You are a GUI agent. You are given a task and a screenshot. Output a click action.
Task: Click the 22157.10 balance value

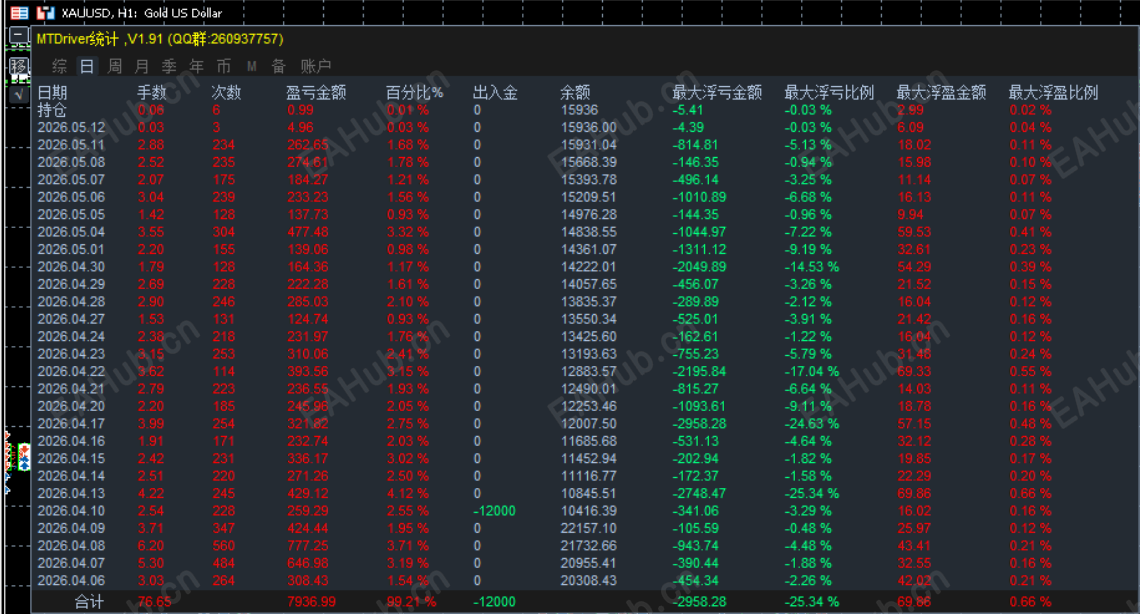tap(588, 528)
